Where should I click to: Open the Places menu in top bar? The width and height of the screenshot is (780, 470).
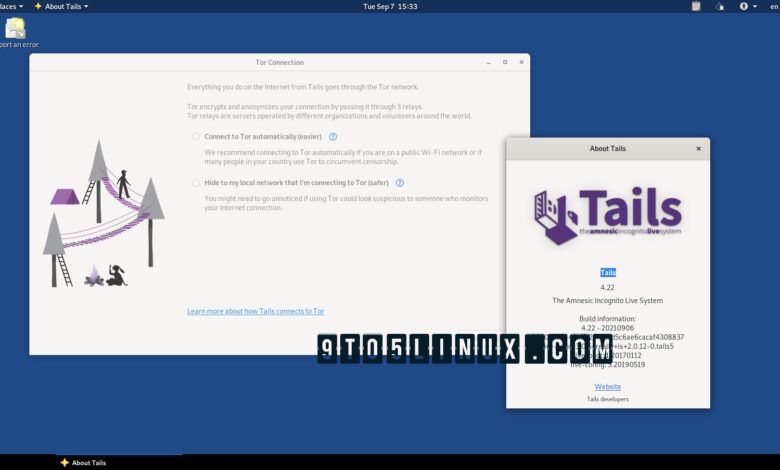tap(11, 6)
